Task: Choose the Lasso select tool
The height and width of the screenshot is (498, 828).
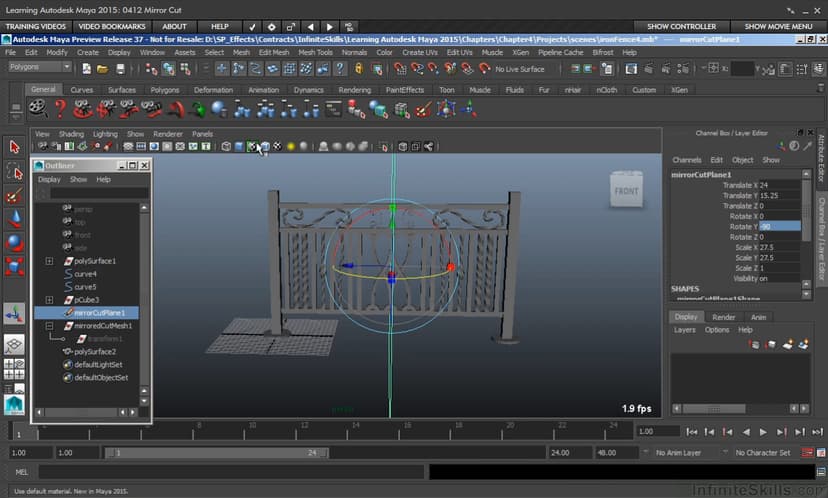Action: [14, 171]
